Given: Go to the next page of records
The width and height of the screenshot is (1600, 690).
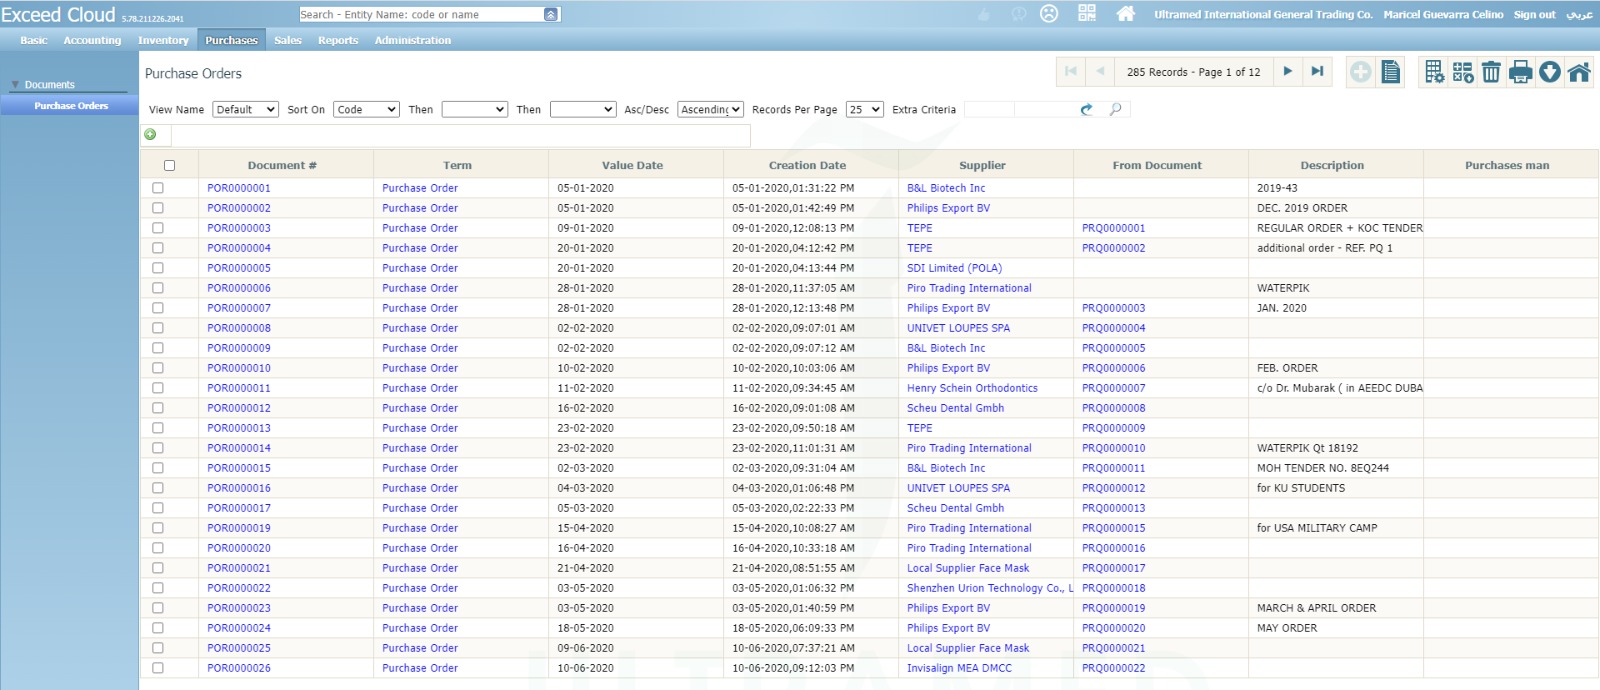Looking at the screenshot, I should coord(1287,71).
